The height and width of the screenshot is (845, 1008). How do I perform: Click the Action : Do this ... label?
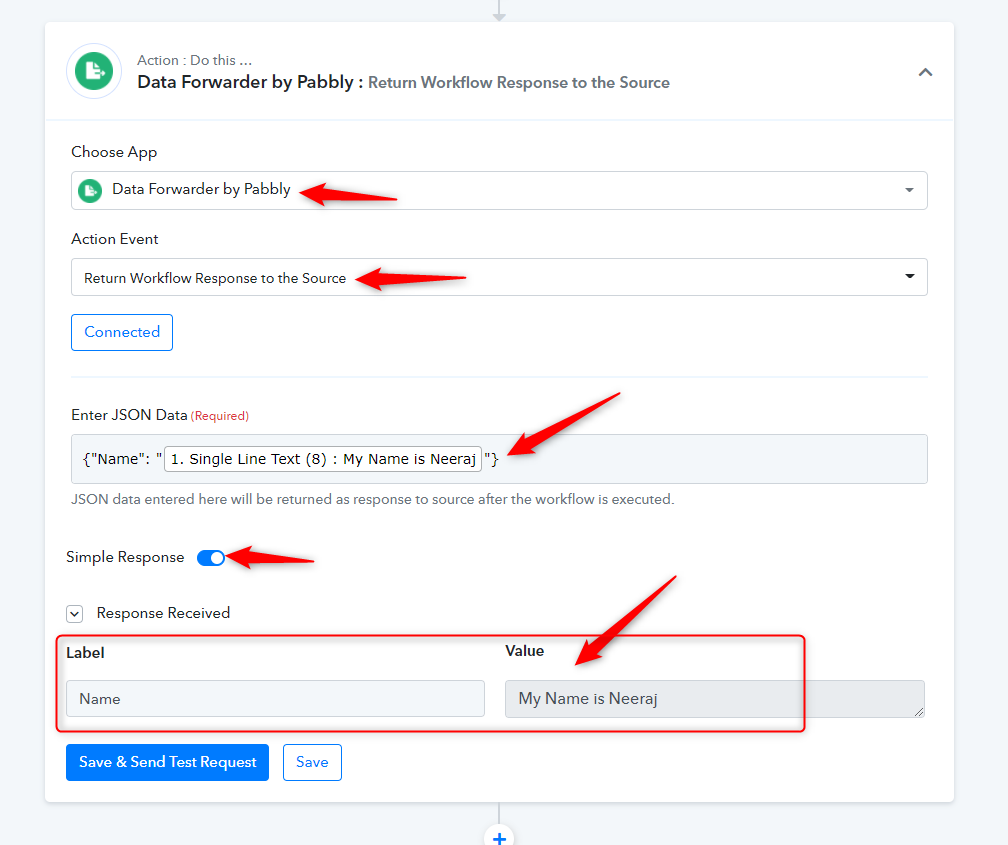[x=194, y=60]
